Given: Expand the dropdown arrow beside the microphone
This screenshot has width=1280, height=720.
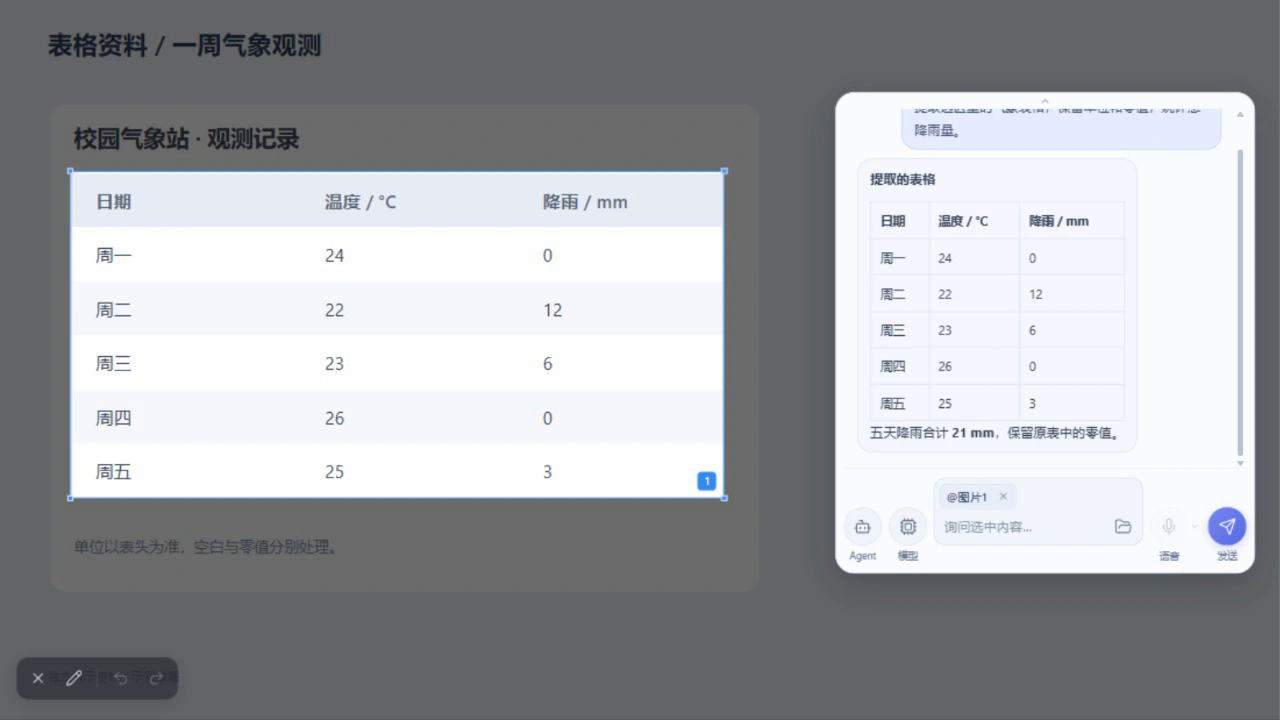Looking at the screenshot, I should click(x=1194, y=527).
